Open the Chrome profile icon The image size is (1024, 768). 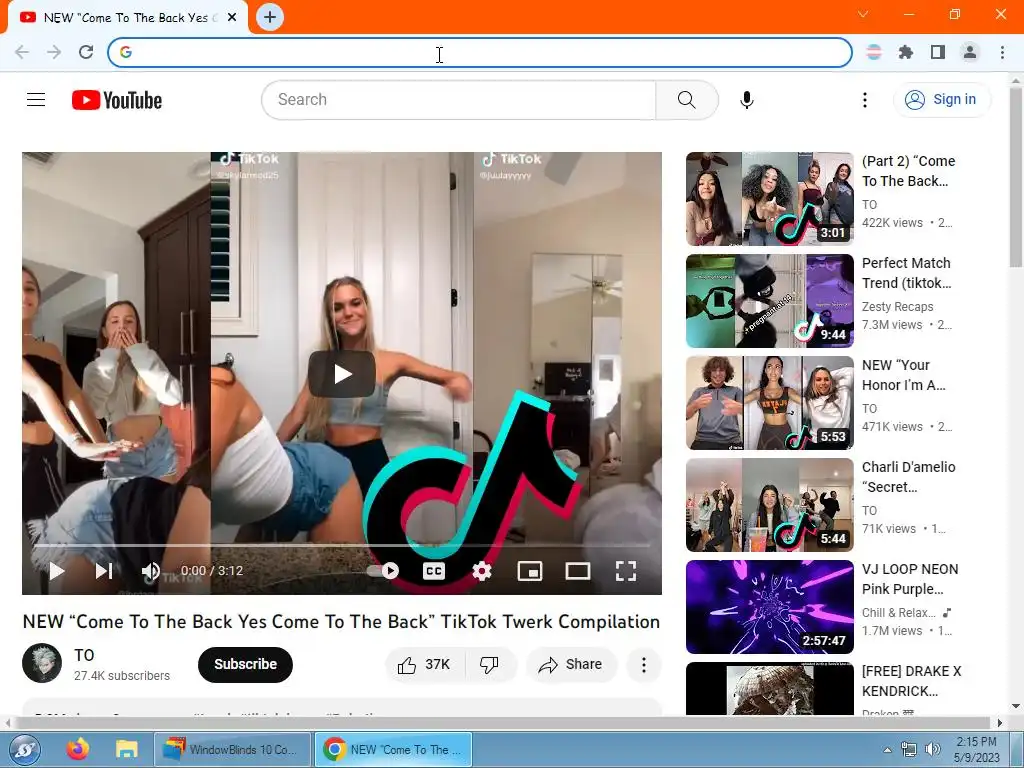(x=970, y=52)
